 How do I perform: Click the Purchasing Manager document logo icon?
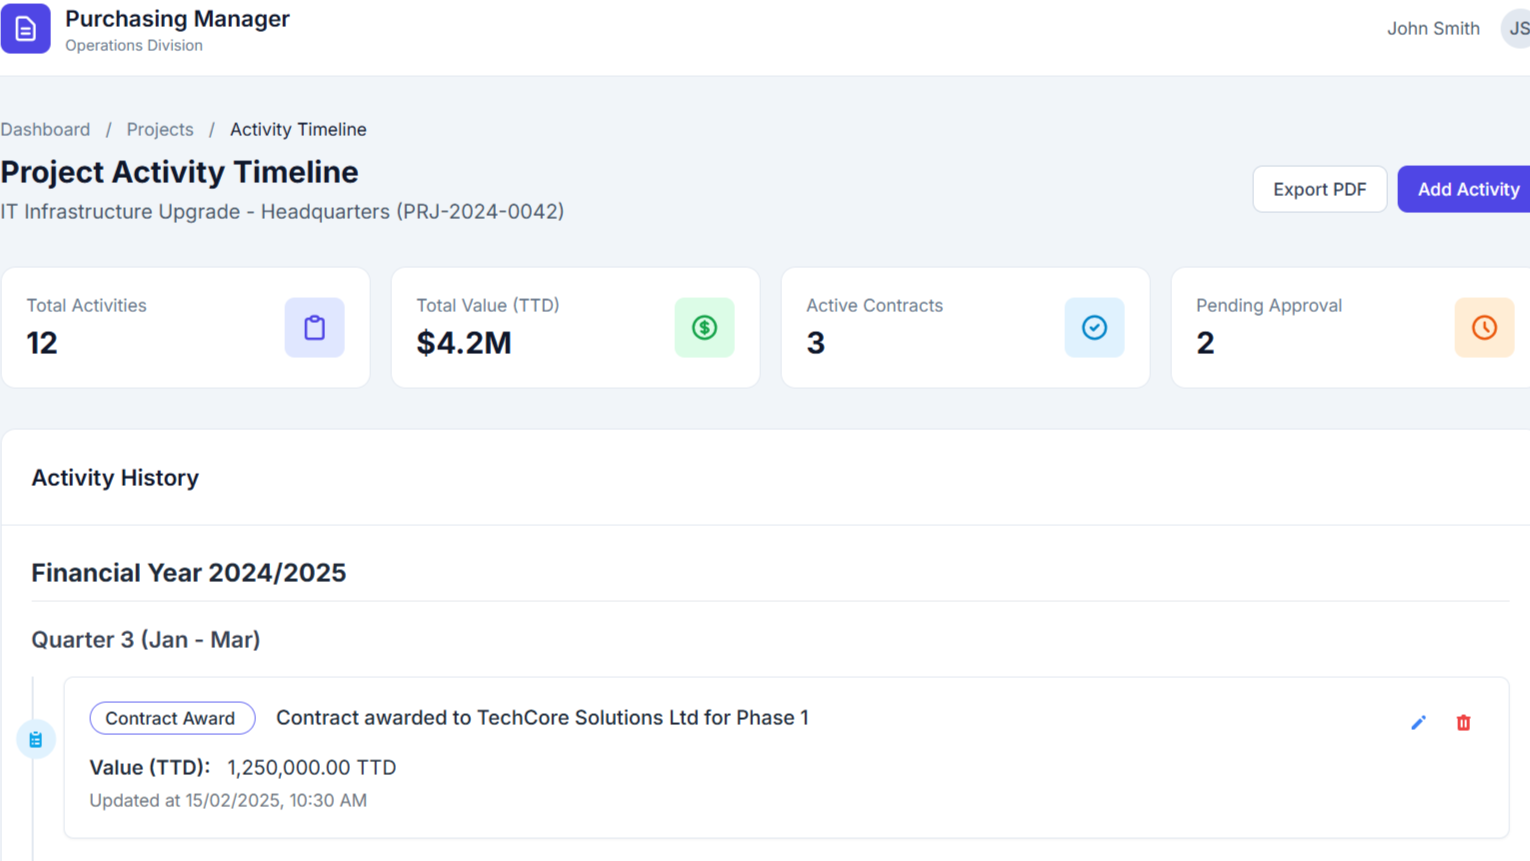26,29
